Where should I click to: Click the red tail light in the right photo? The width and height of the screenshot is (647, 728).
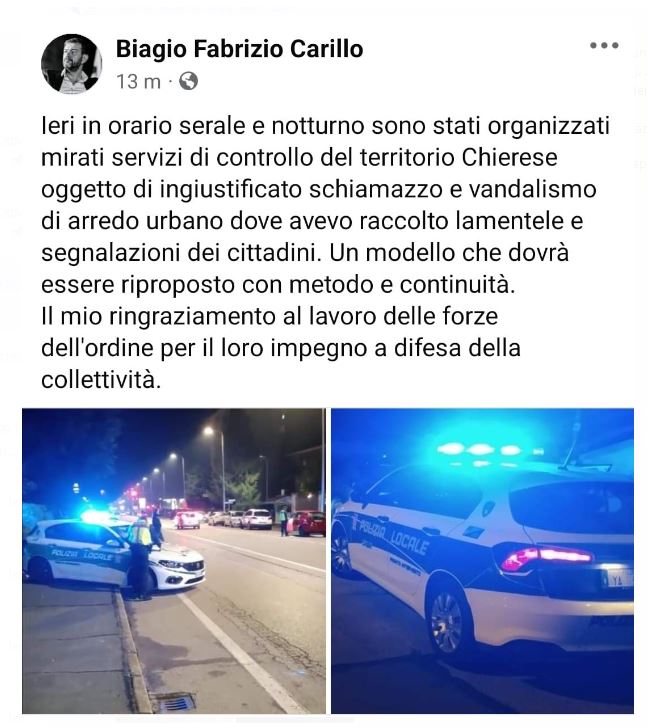click(x=546, y=558)
